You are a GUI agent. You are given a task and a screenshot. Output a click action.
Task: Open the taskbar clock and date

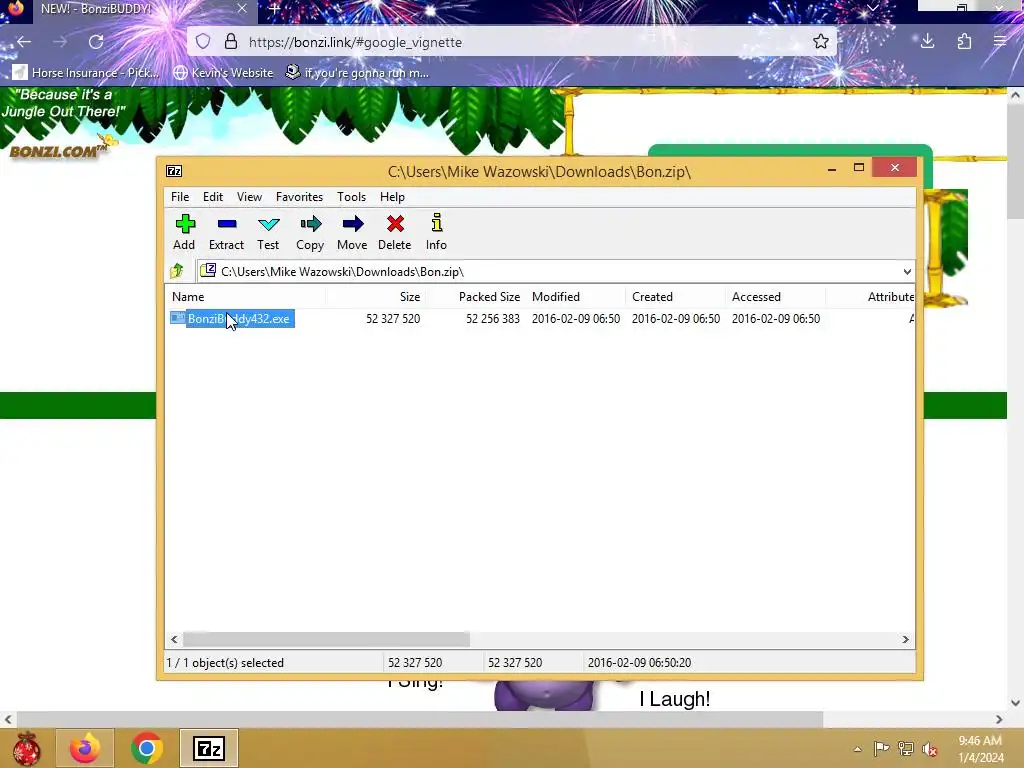980,749
